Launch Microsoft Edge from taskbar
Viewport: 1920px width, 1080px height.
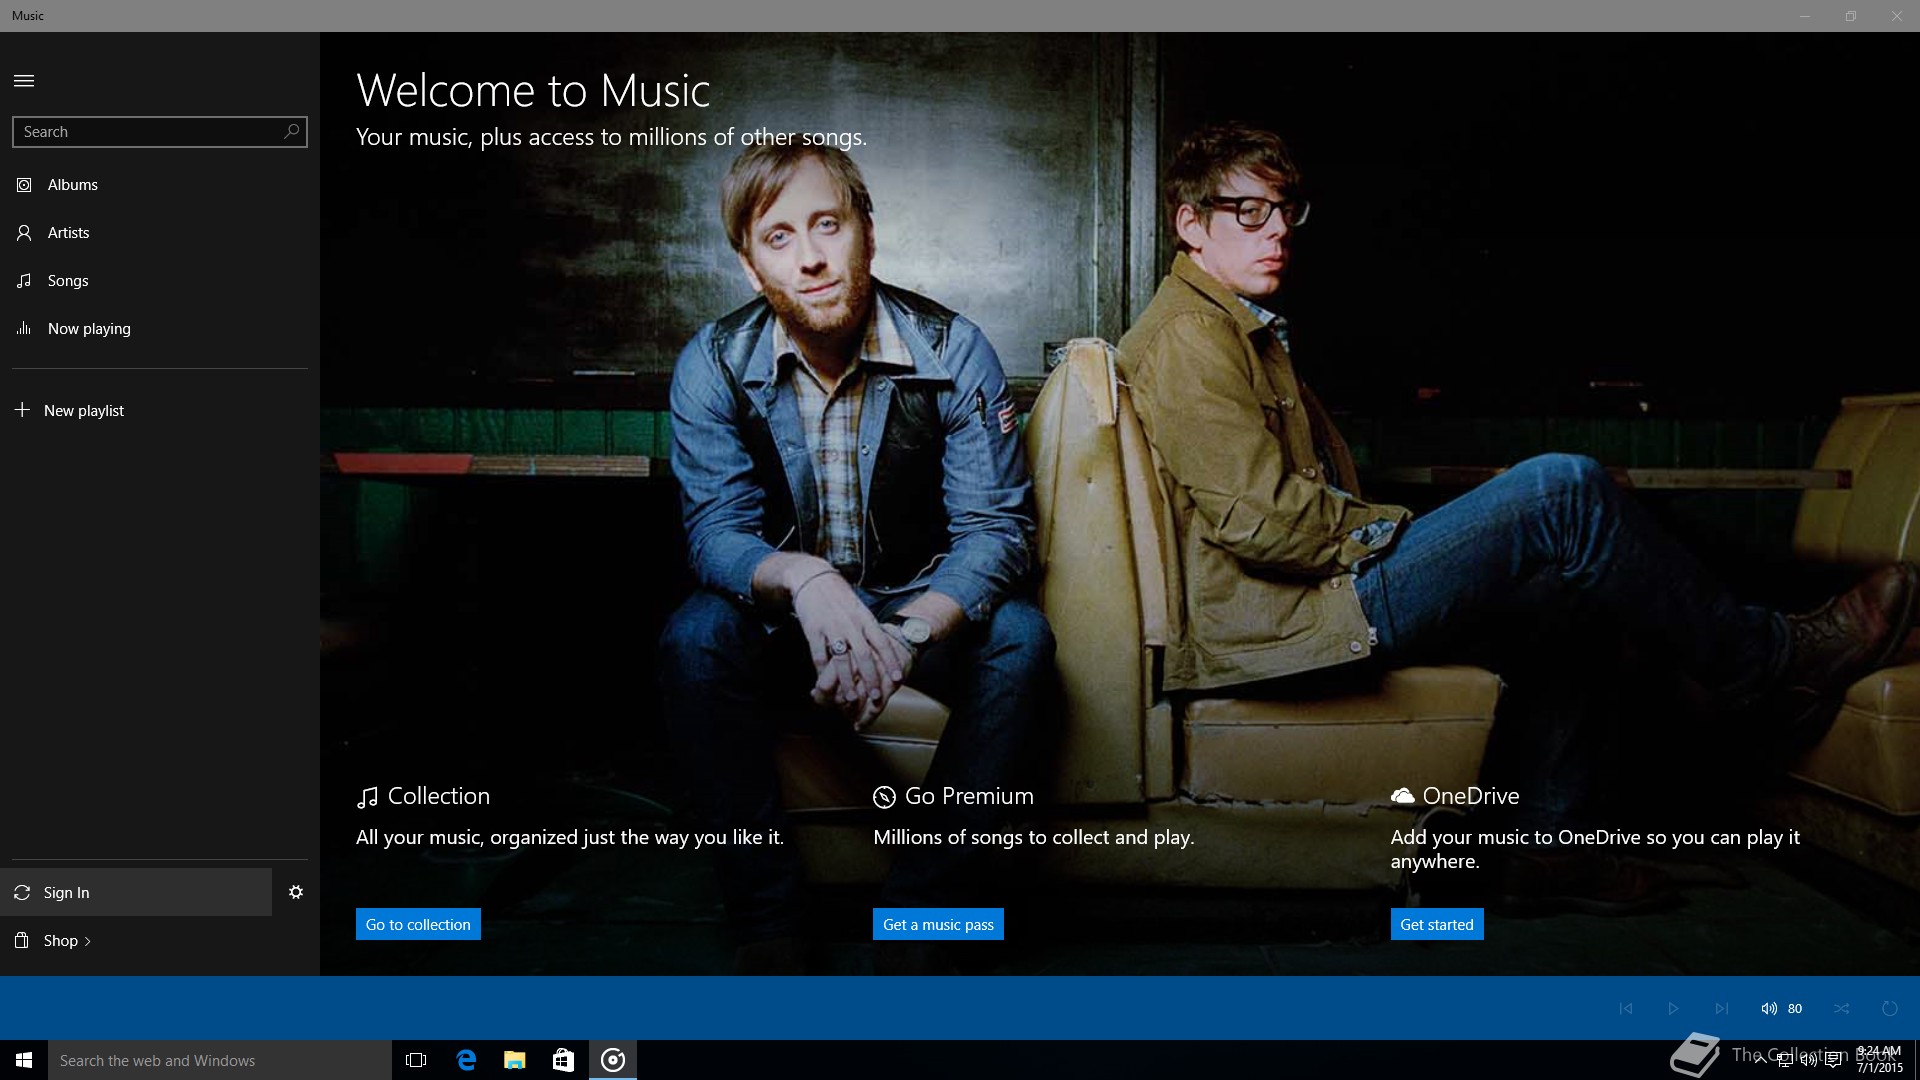[x=466, y=1060]
